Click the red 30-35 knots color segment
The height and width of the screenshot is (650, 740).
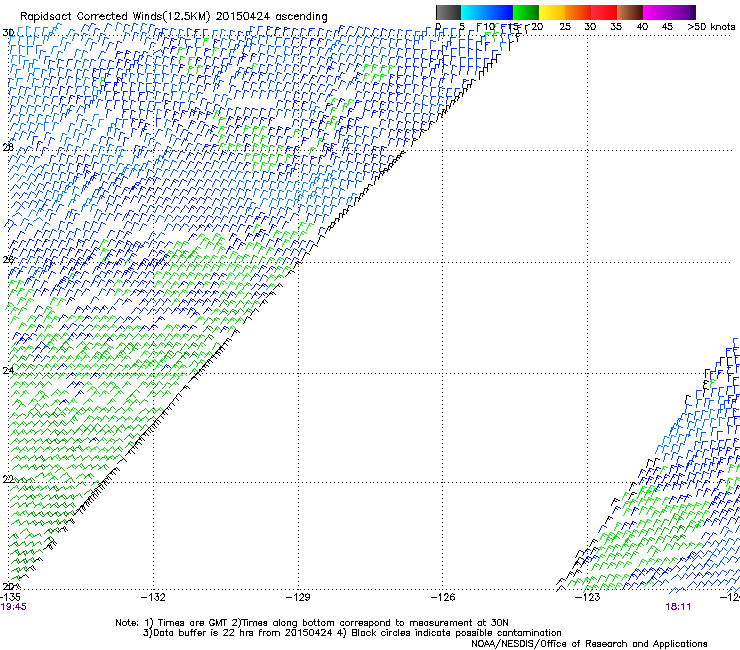point(604,12)
